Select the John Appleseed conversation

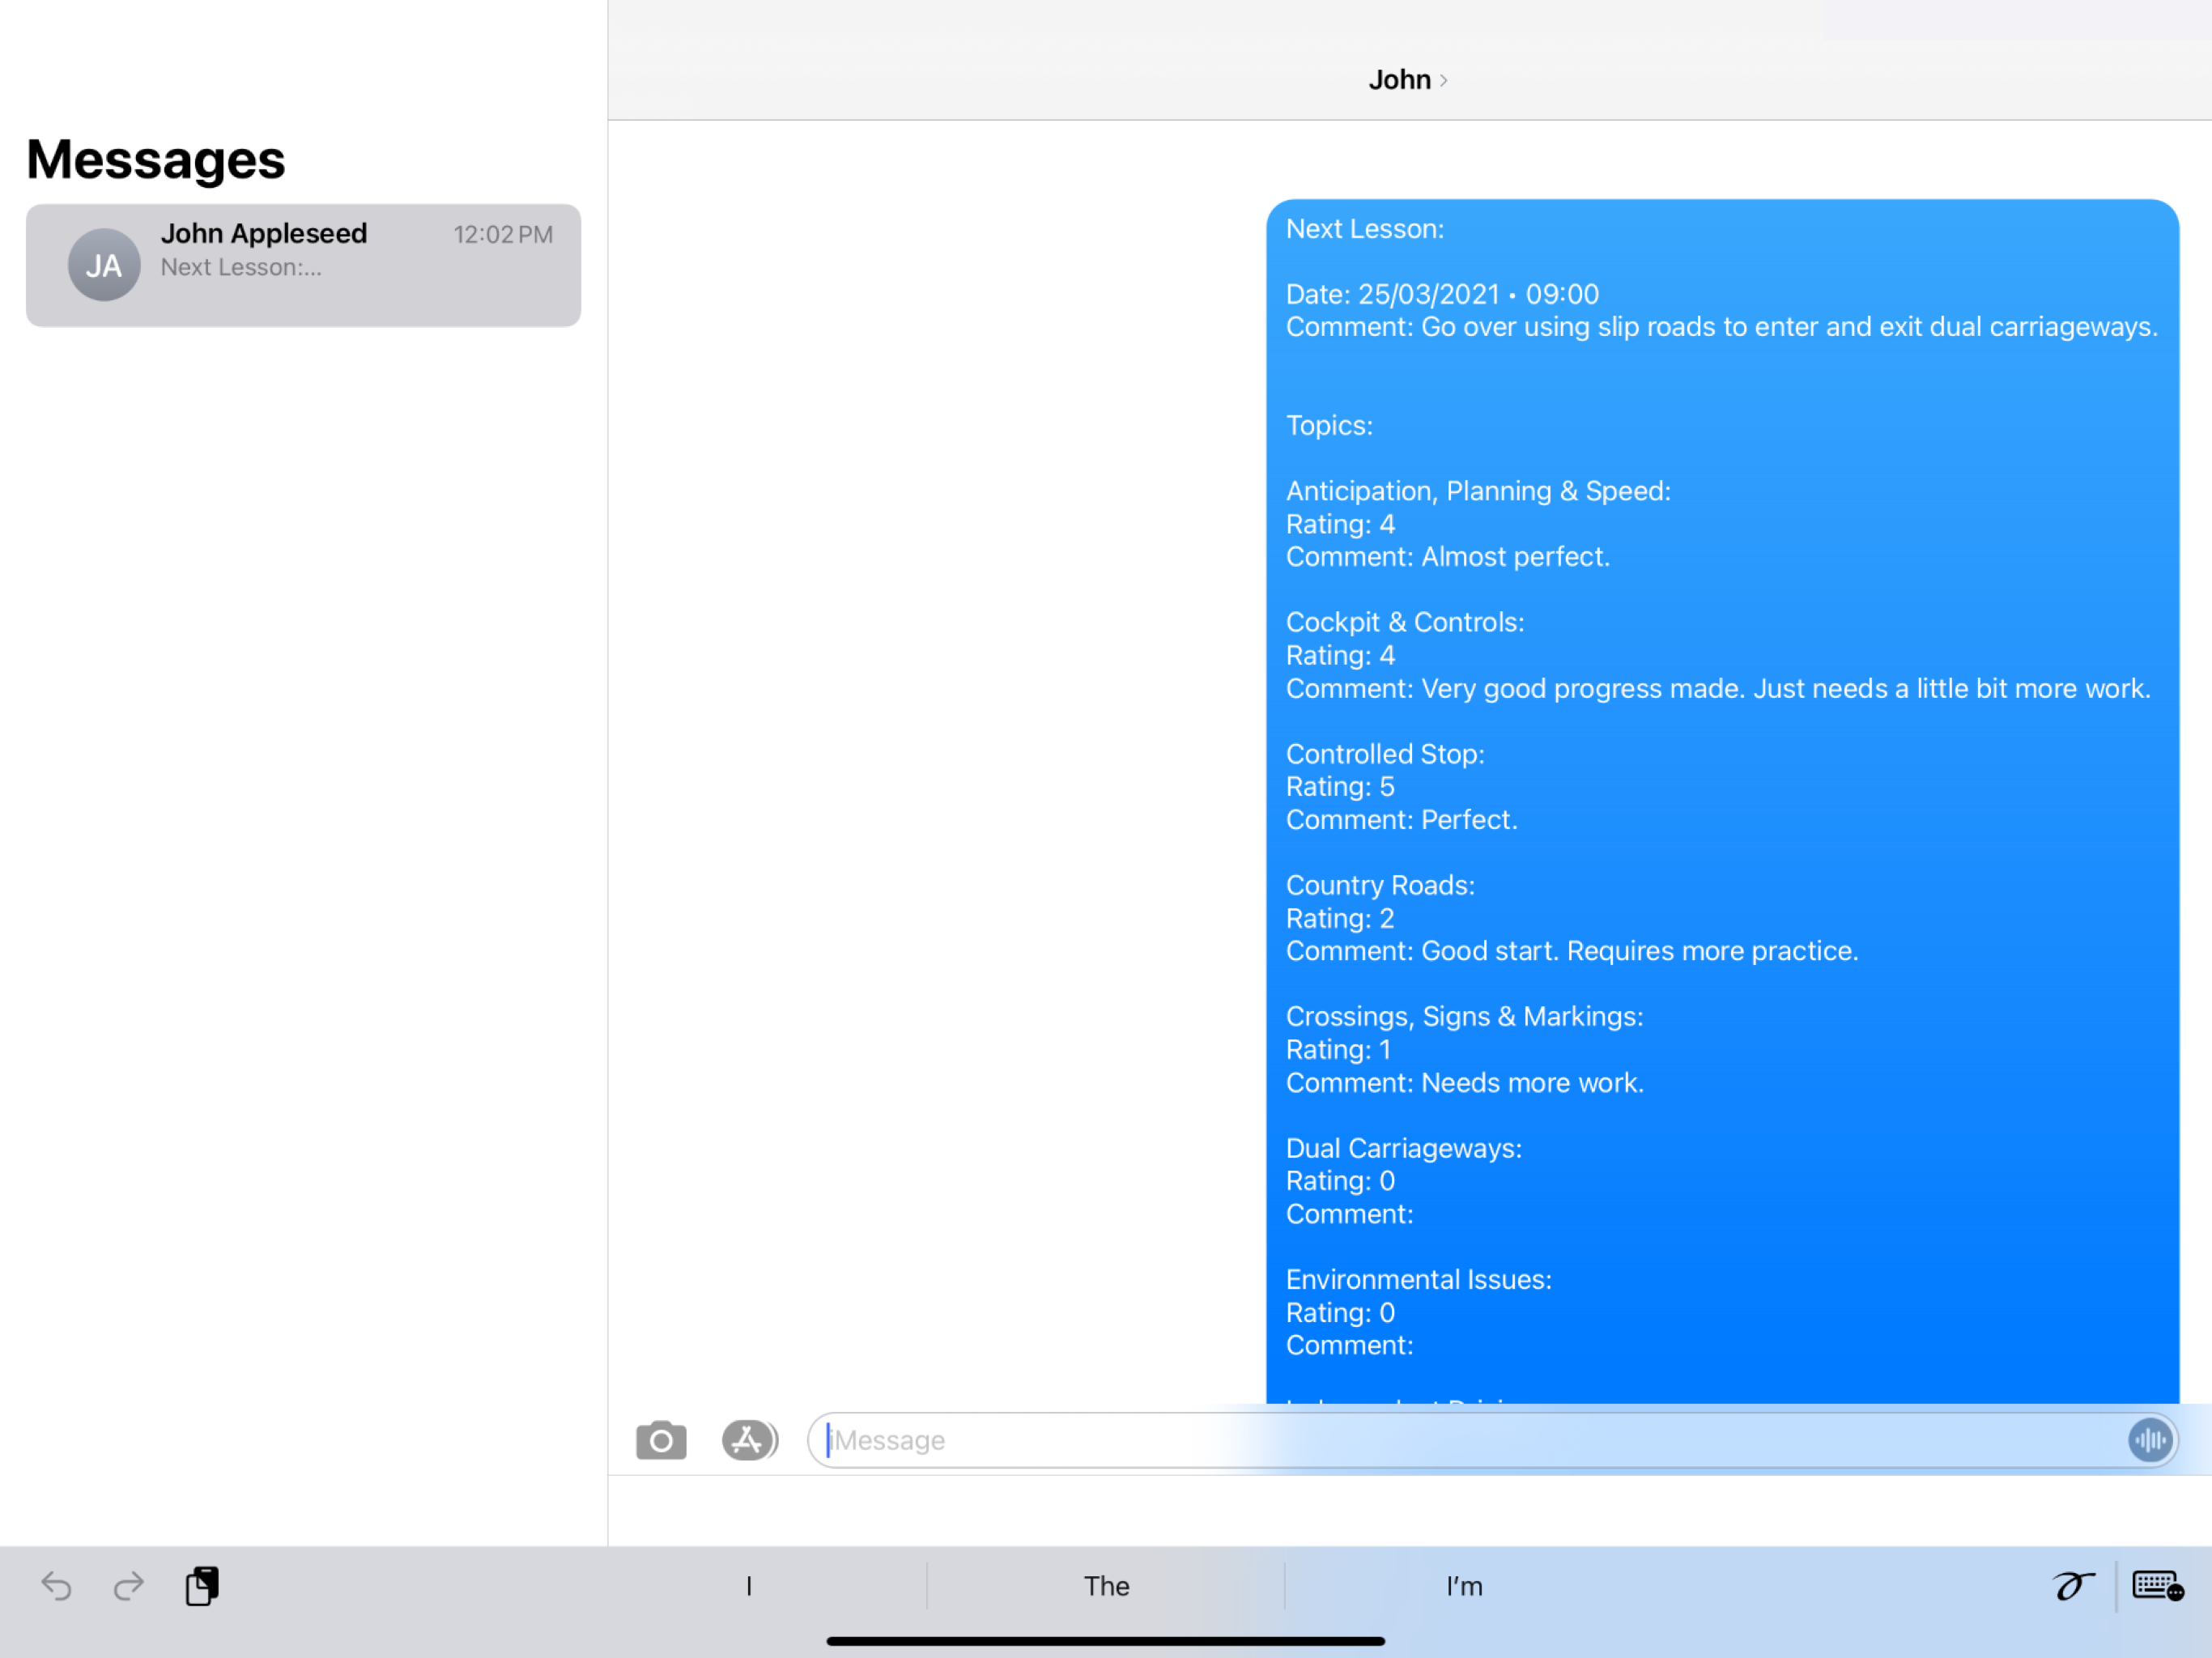pyautogui.click(x=303, y=265)
